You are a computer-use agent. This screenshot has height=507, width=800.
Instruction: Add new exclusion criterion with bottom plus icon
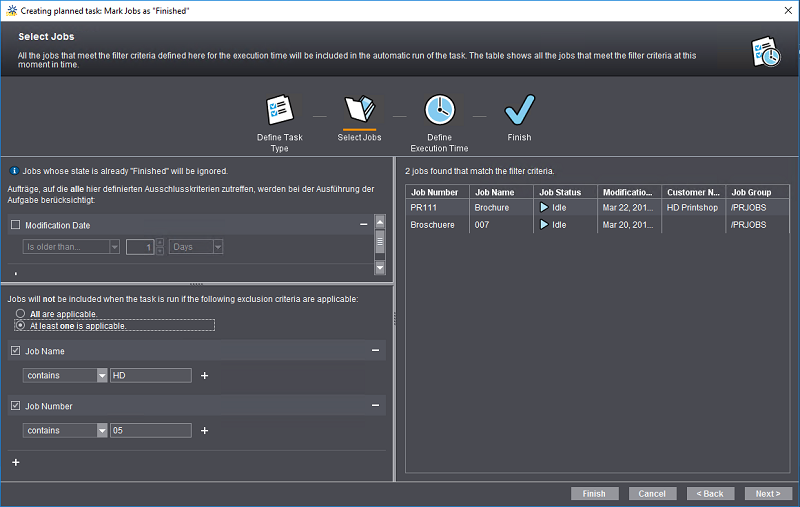15,462
